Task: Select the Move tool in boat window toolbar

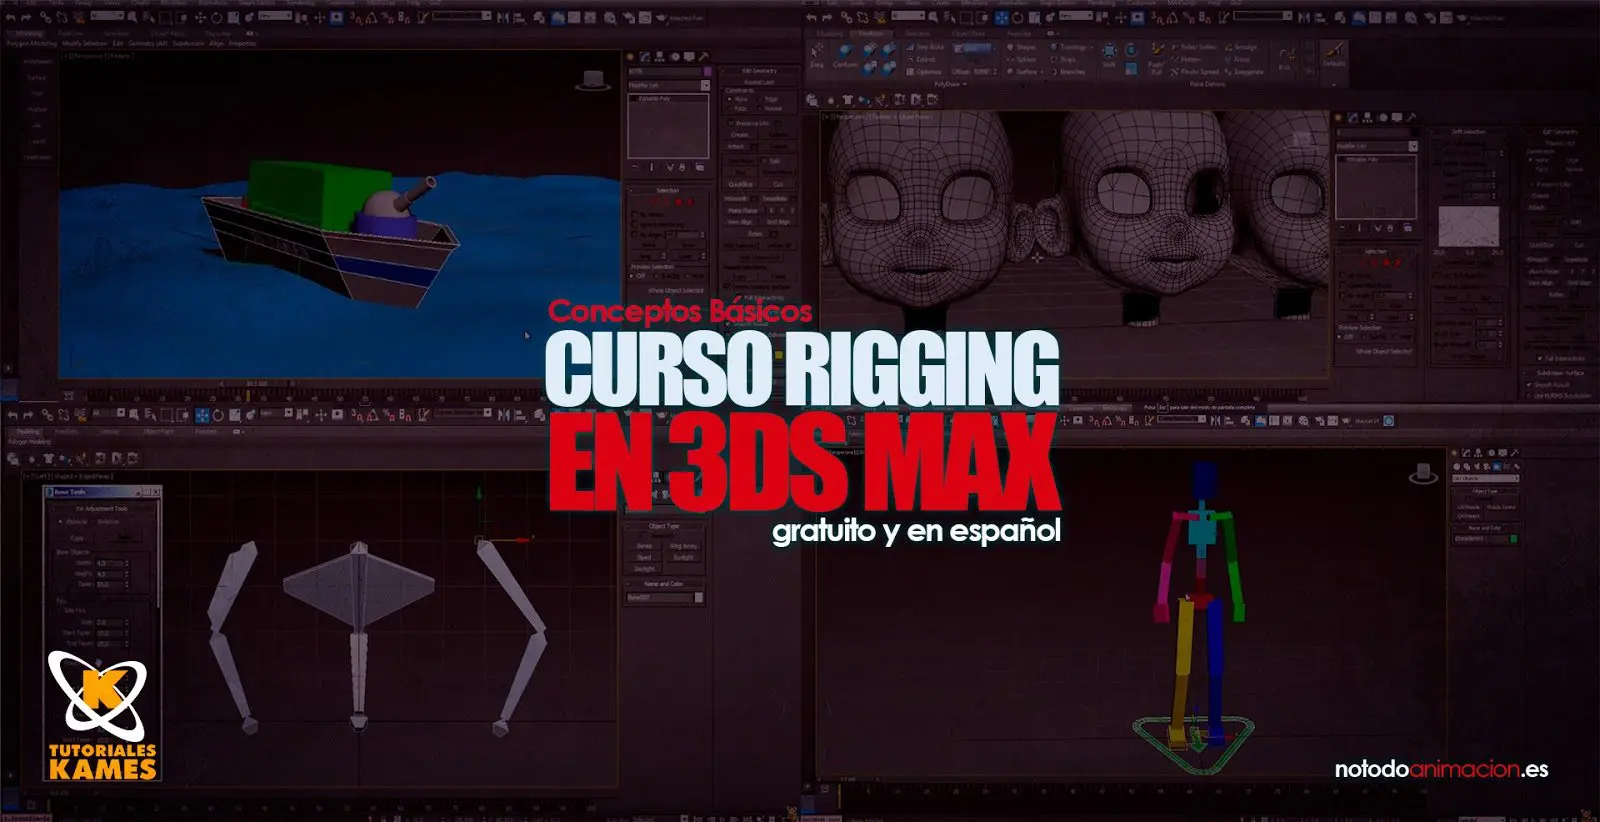Action: pyautogui.click(x=200, y=18)
